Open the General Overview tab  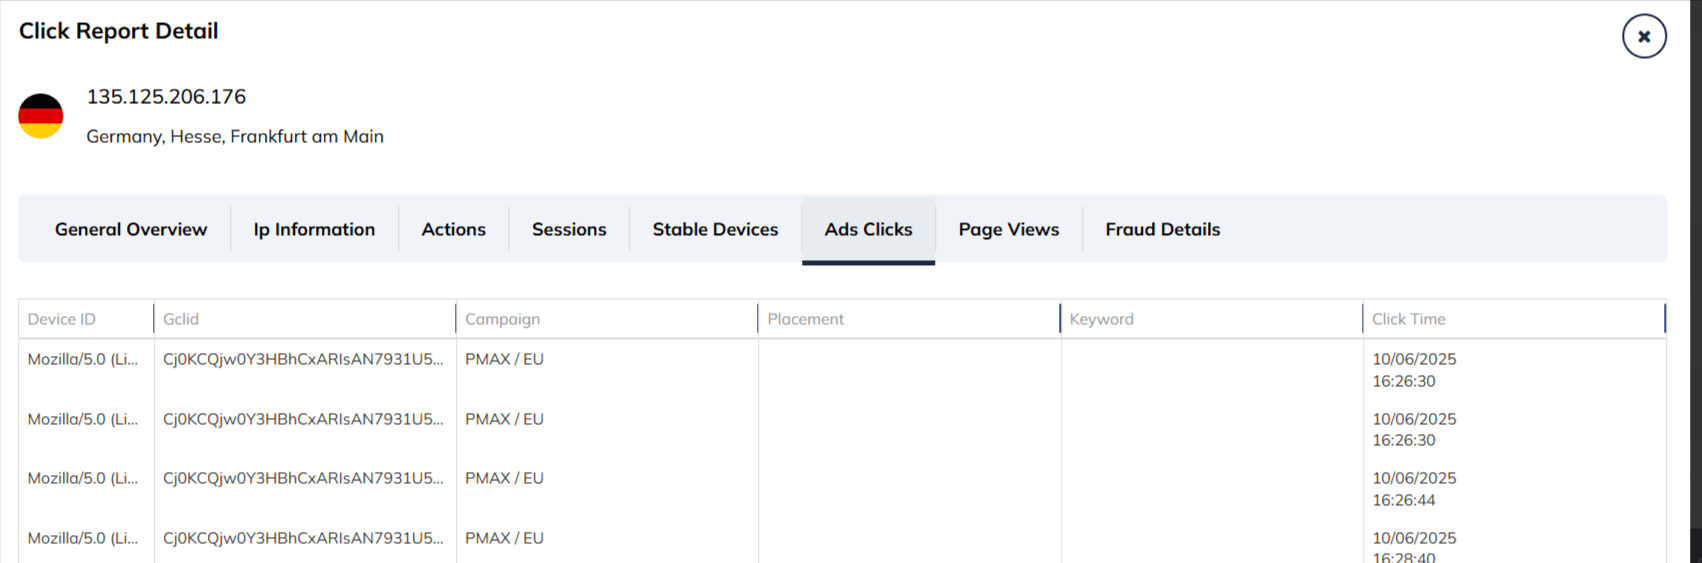pyautogui.click(x=131, y=229)
